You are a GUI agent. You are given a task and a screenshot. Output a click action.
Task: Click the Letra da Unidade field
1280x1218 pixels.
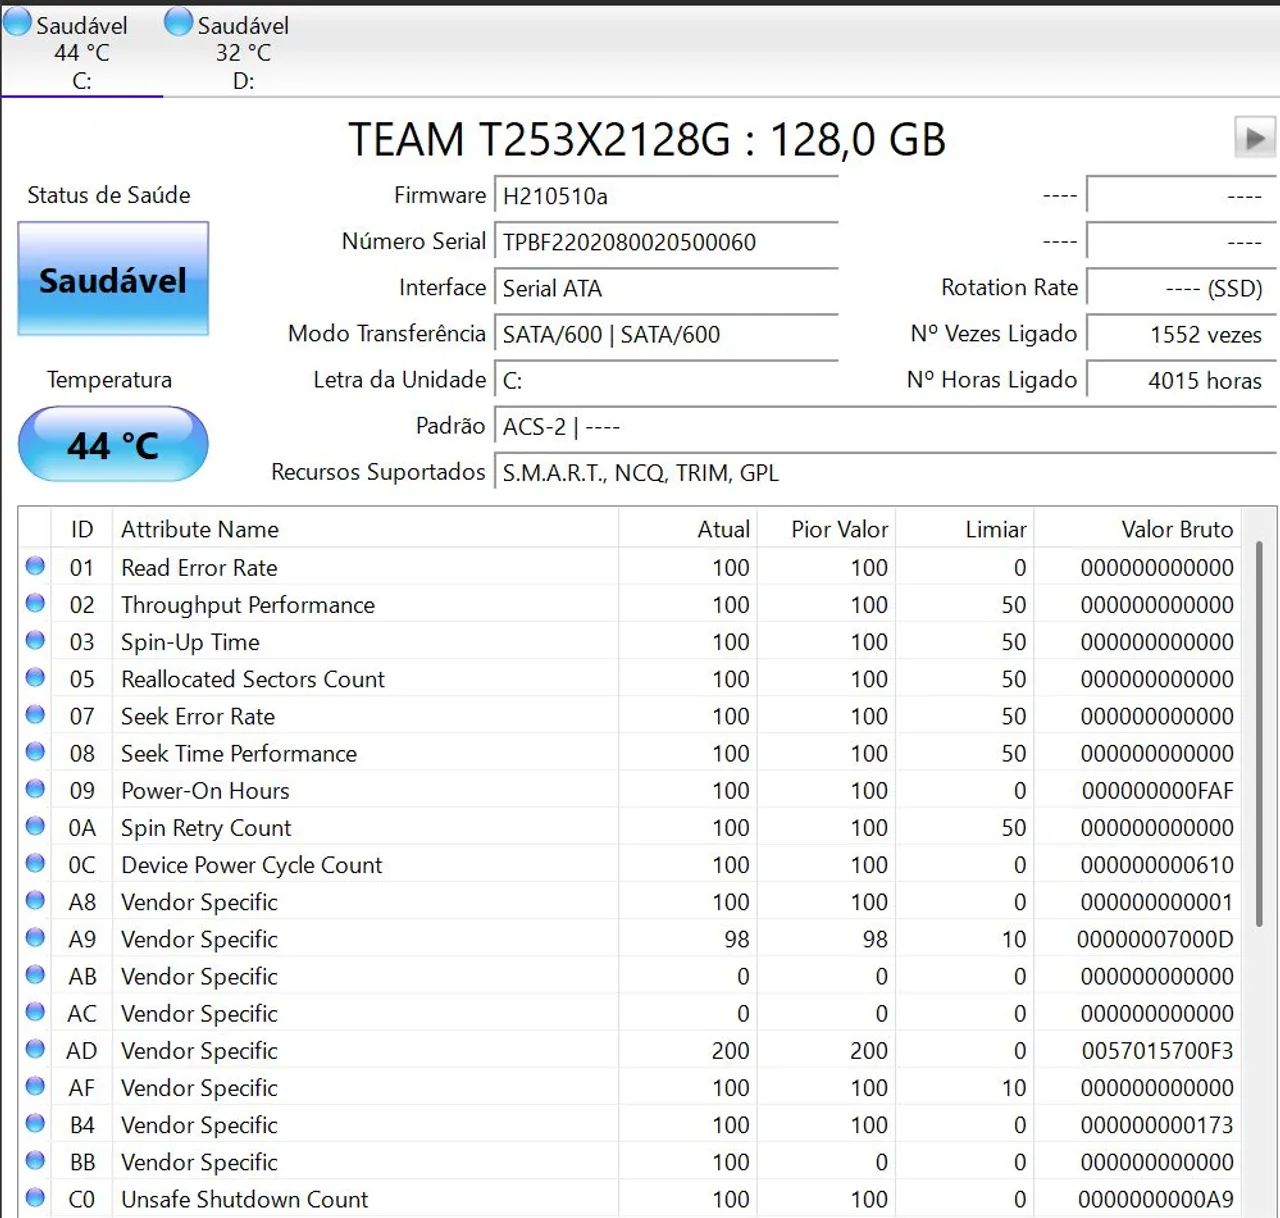pos(667,380)
